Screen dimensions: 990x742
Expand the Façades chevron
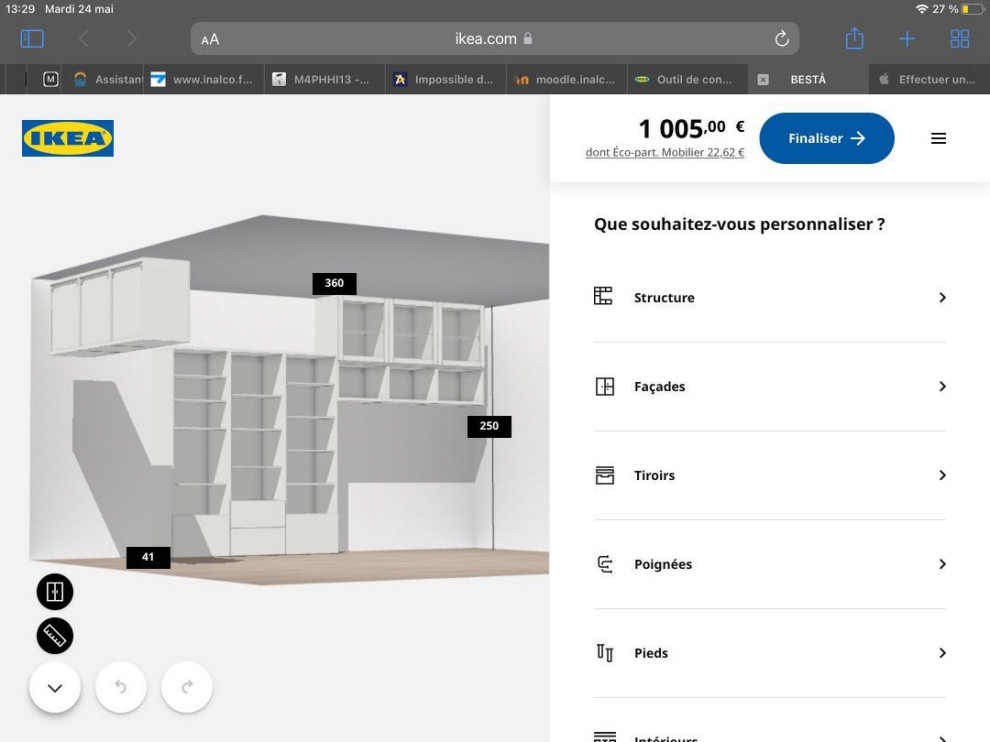point(942,386)
